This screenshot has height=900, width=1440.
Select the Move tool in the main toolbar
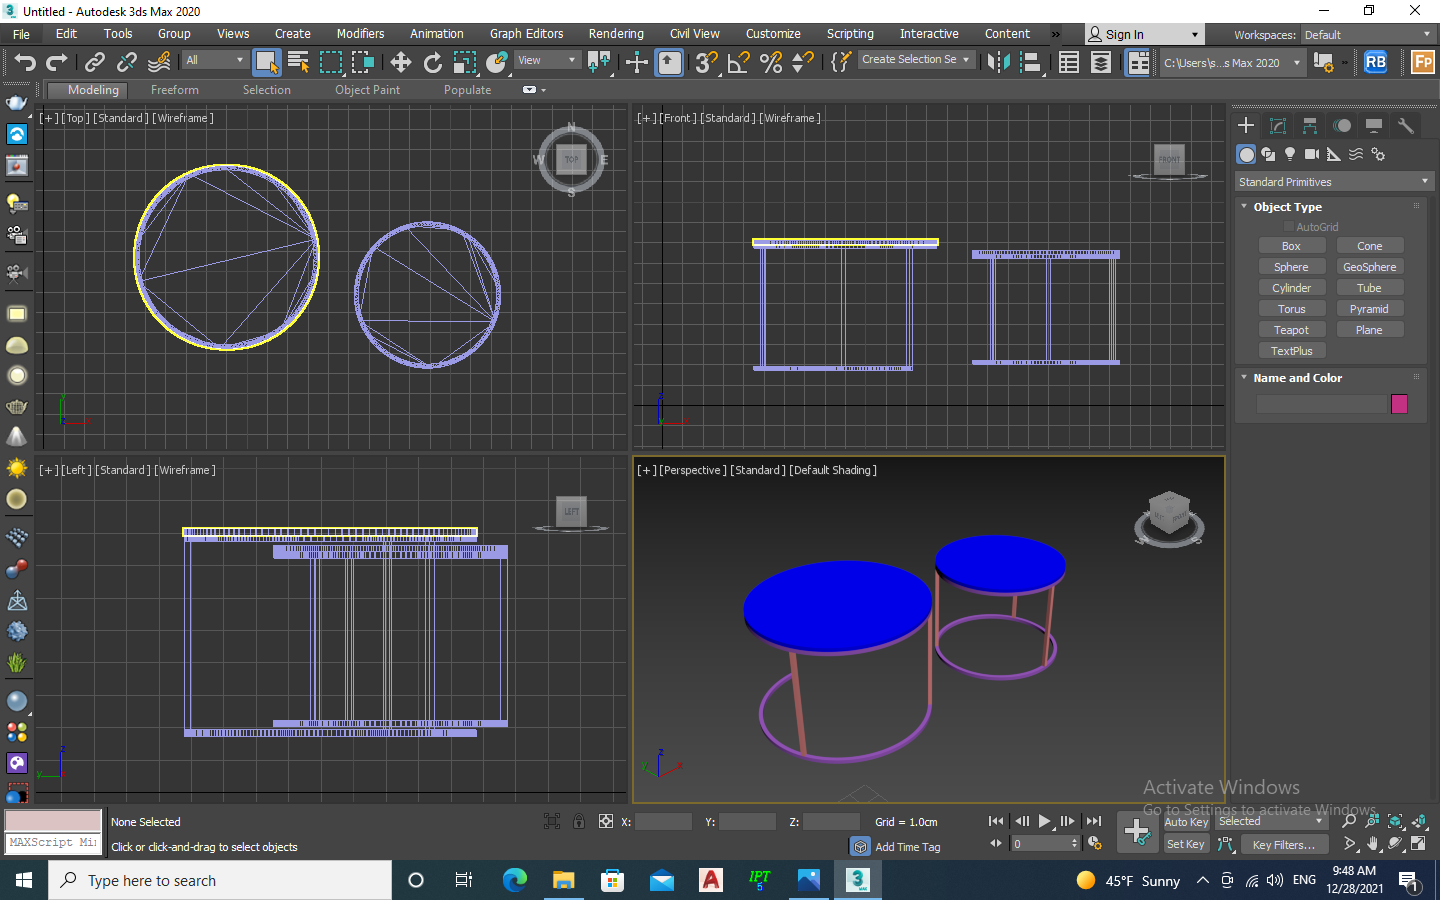[401, 63]
